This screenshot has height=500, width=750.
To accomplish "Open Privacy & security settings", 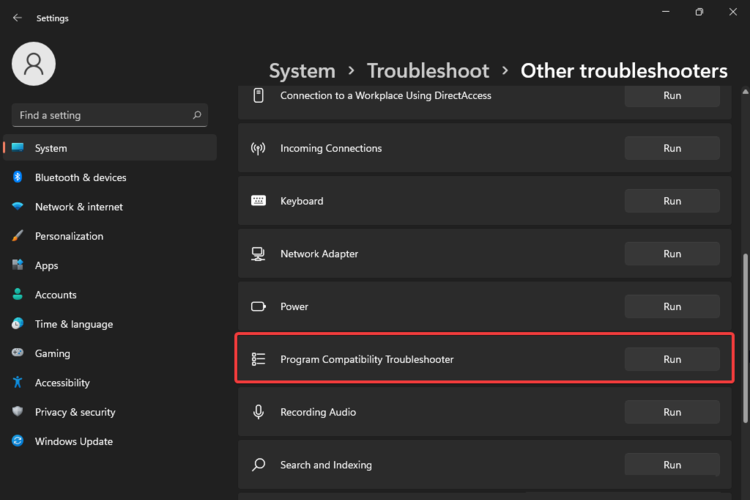I will click(75, 412).
